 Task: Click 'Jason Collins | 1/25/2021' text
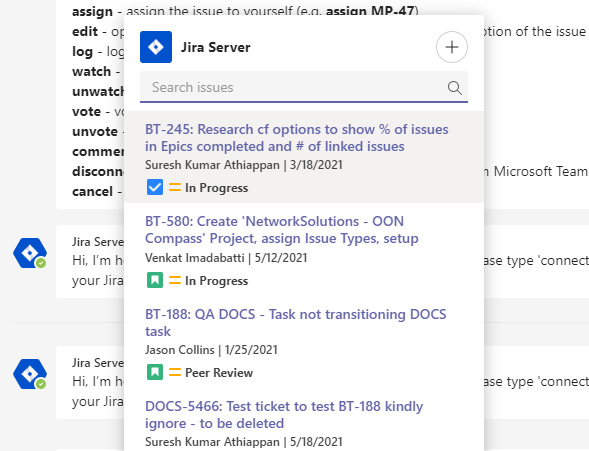pyautogui.click(x=211, y=350)
